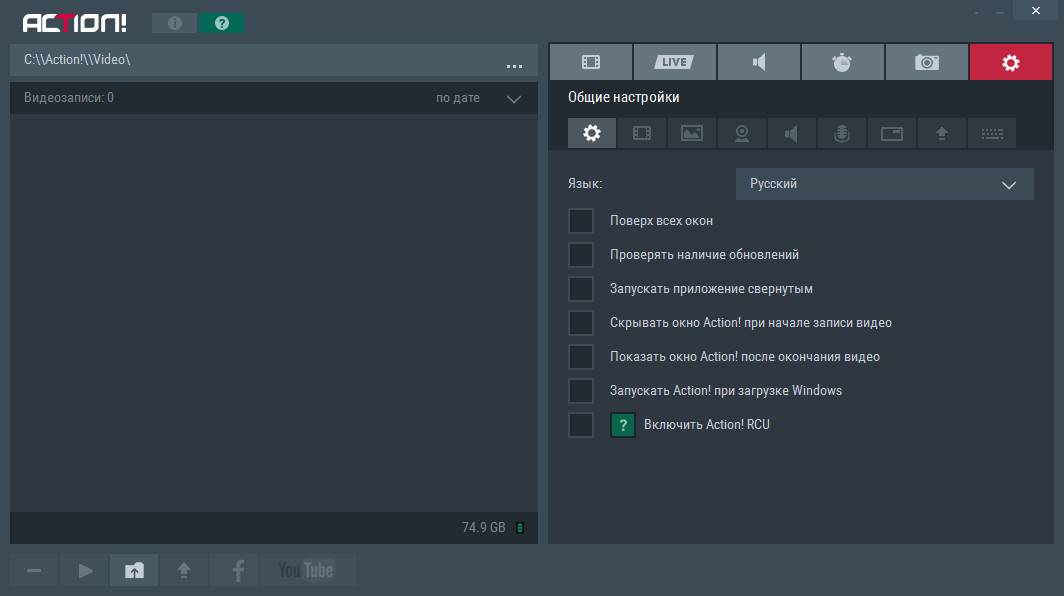Image resolution: width=1064 pixels, height=596 pixels.
Task: Toggle Показать окно Action! после окончания видео
Action: click(581, 357)
